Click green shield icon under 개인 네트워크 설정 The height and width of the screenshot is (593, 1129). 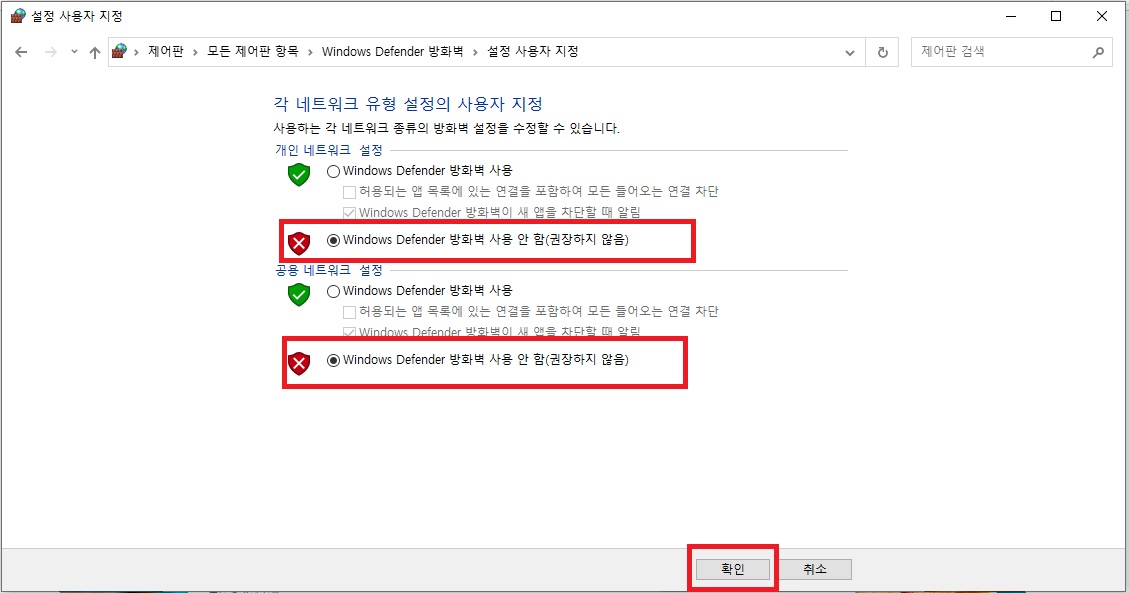(299, 174)
